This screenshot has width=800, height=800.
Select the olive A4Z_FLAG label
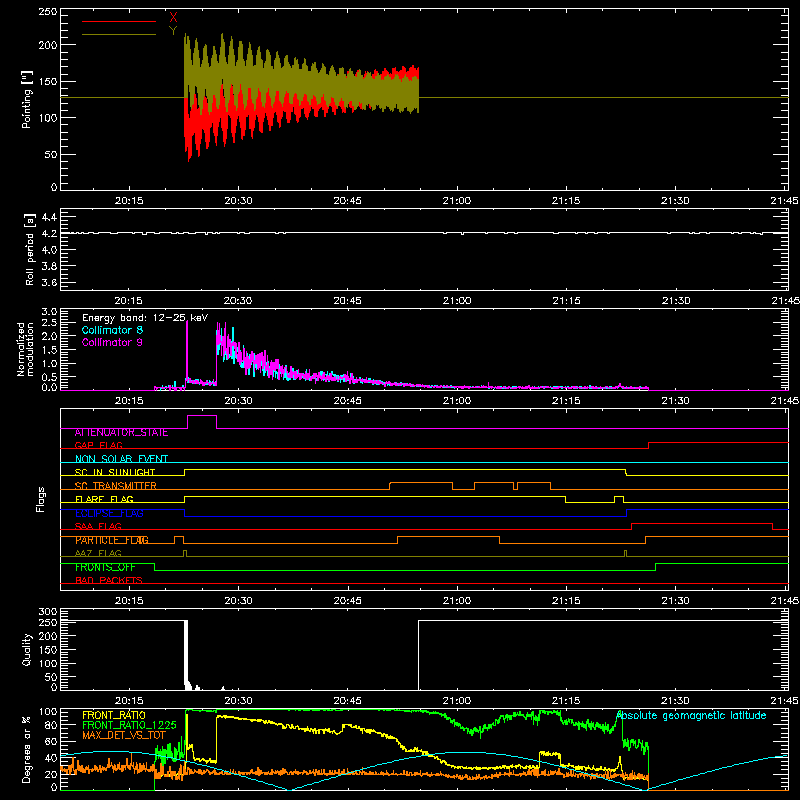click(x=98, y=554)
